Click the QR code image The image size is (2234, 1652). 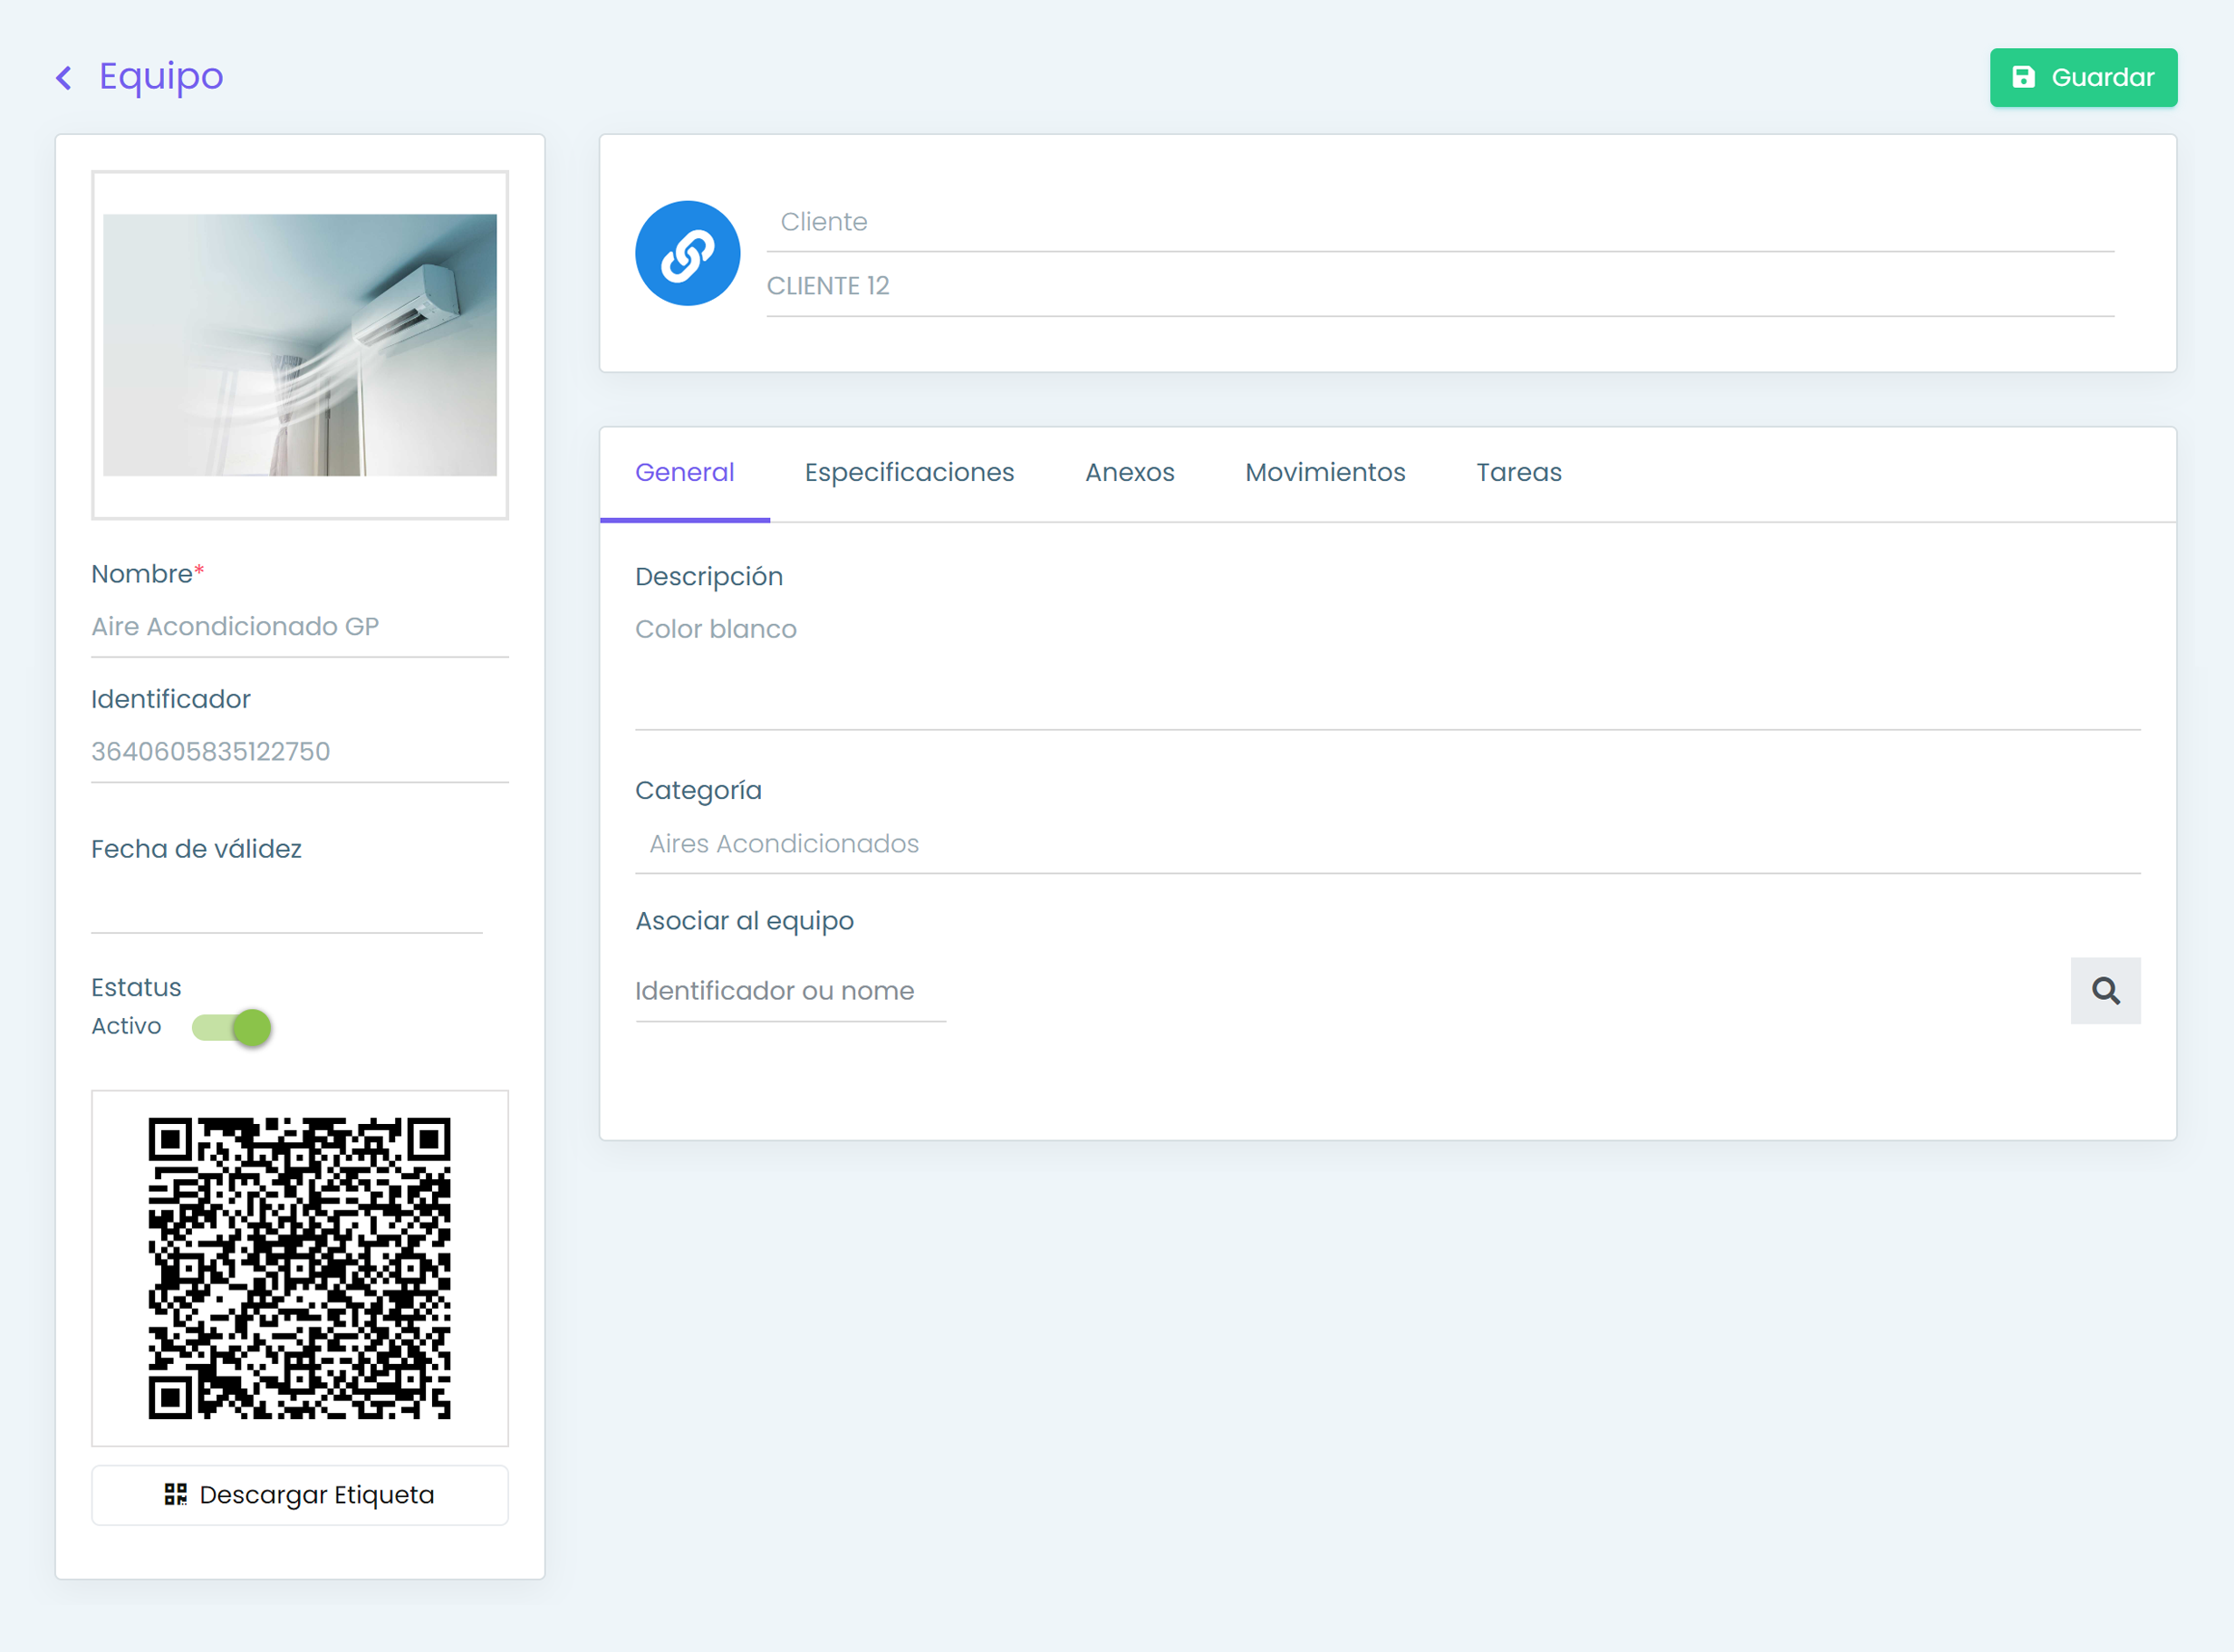point(299,1267)
